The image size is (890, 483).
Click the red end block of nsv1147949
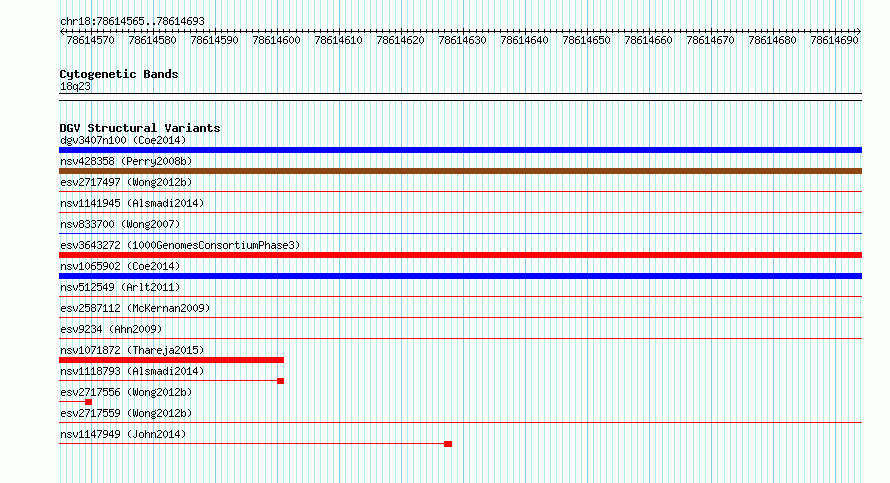[448, 444]
